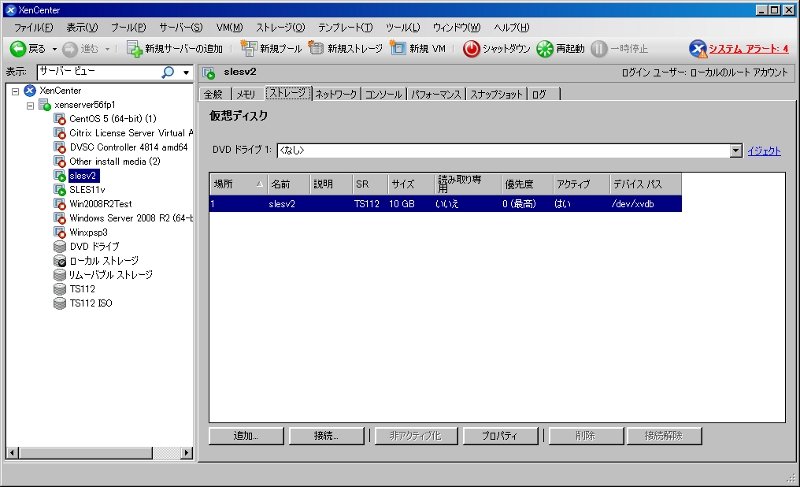Collapse the XenCenter tree node
This screenshot has height=487, width=800.
click(x=16, y=91)
